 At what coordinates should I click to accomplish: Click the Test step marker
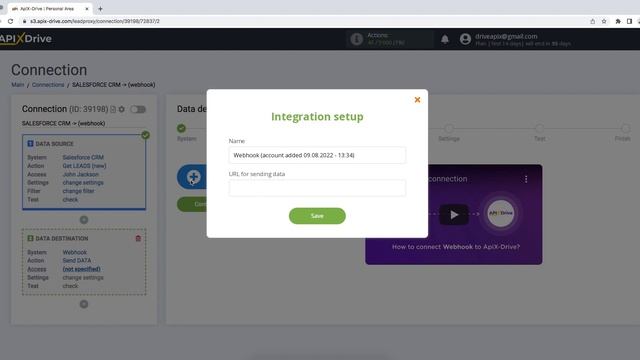(540, 129)
